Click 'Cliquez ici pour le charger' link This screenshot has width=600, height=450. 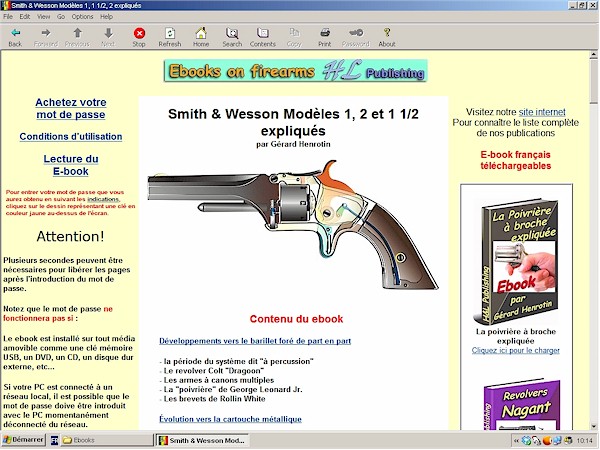point(515,350)
